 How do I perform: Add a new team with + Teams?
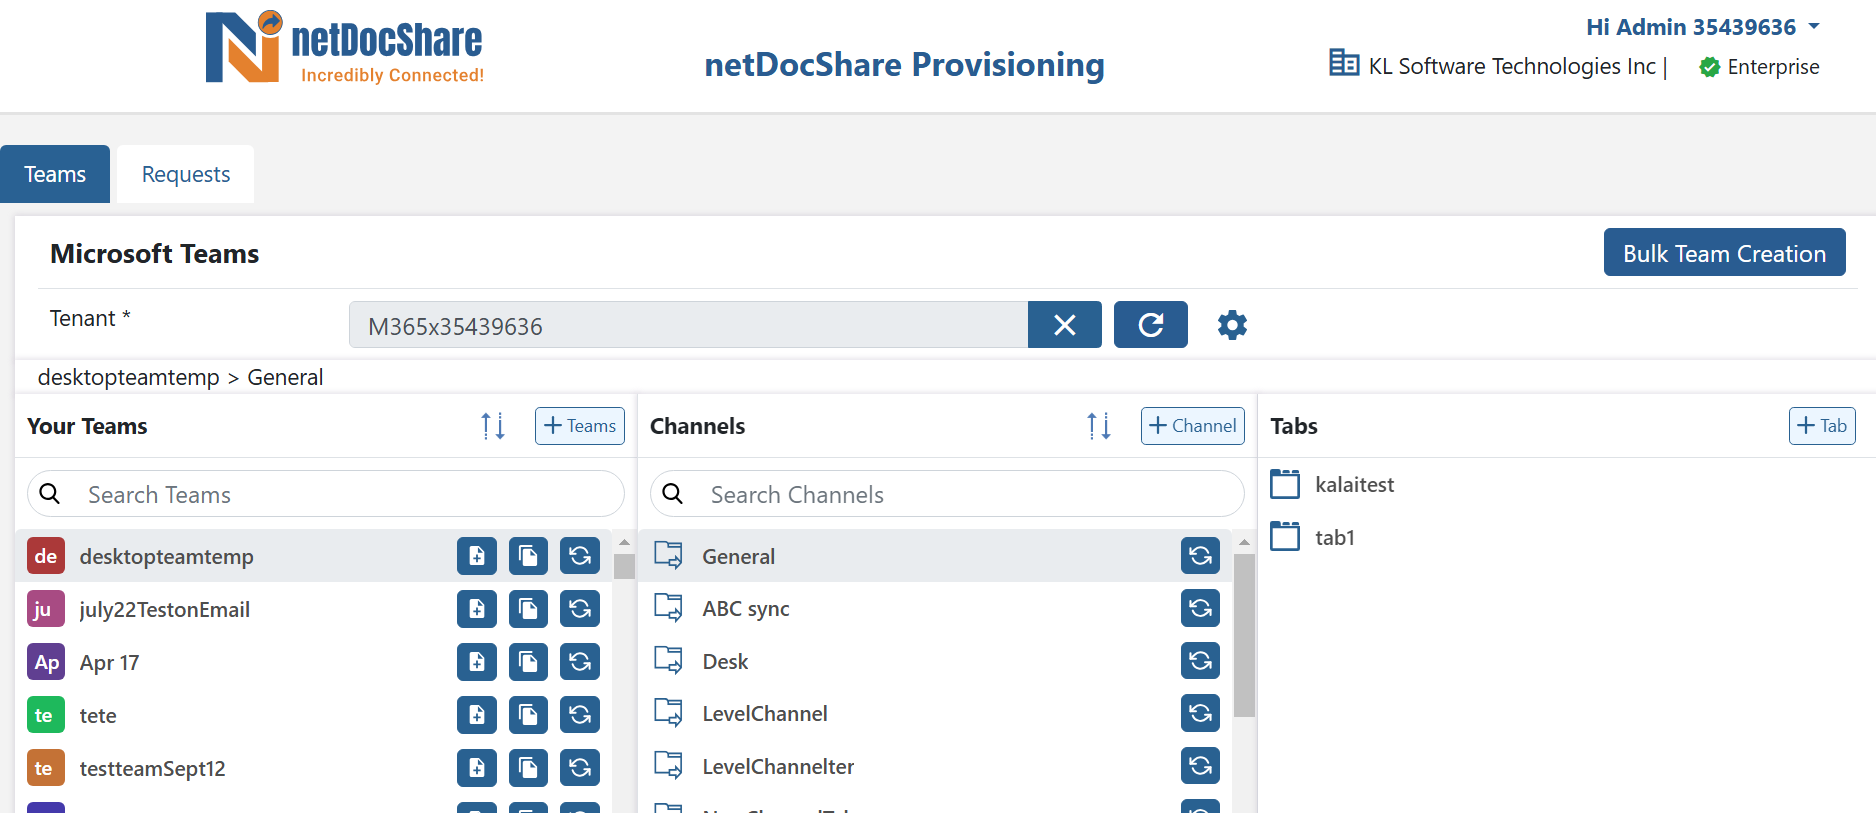(580, 426)
